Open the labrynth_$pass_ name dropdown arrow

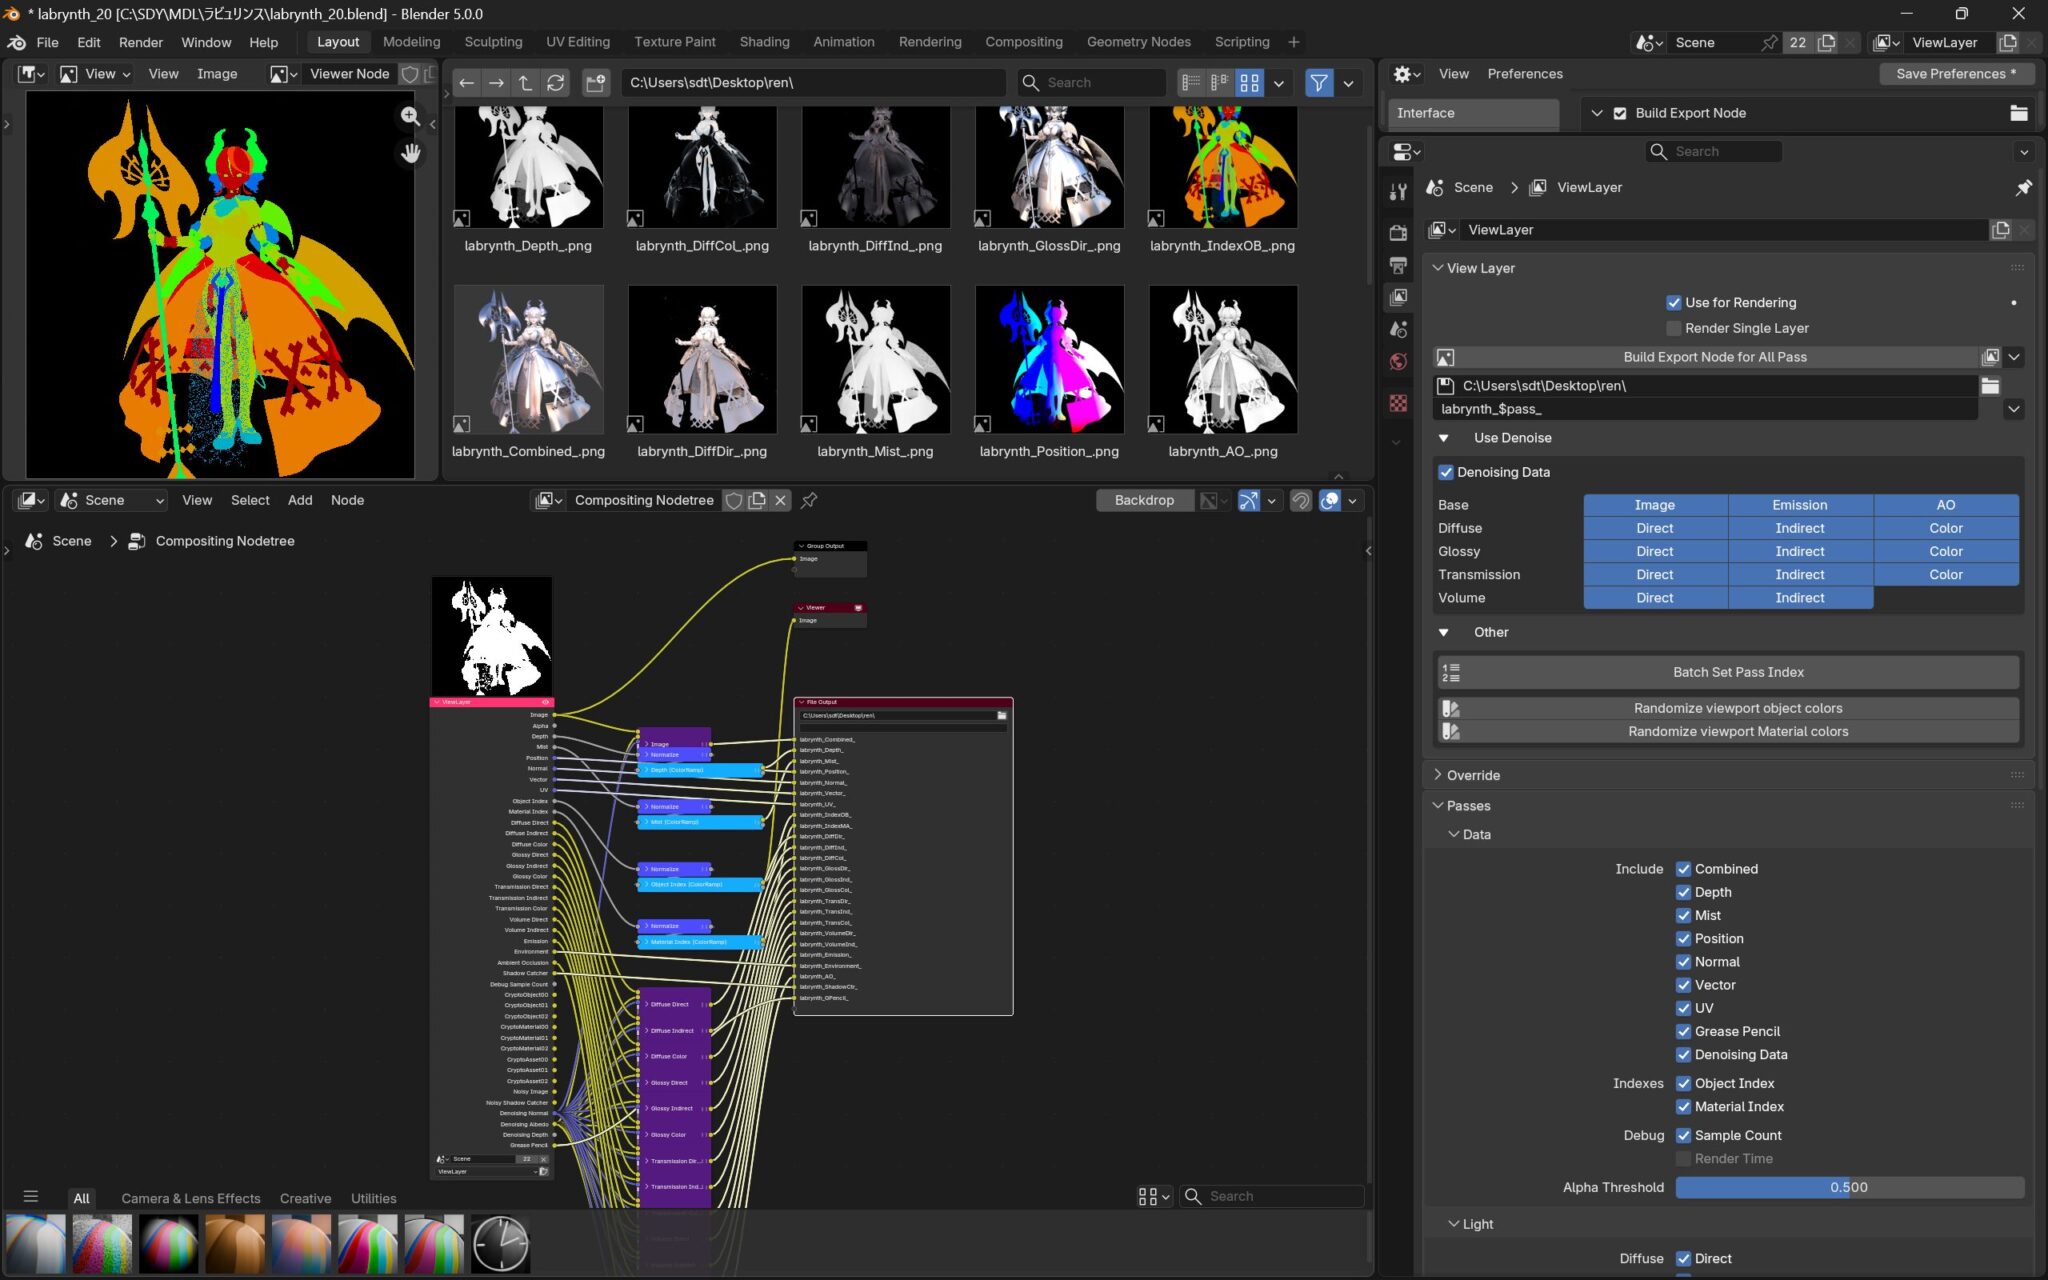(2013, 409)
